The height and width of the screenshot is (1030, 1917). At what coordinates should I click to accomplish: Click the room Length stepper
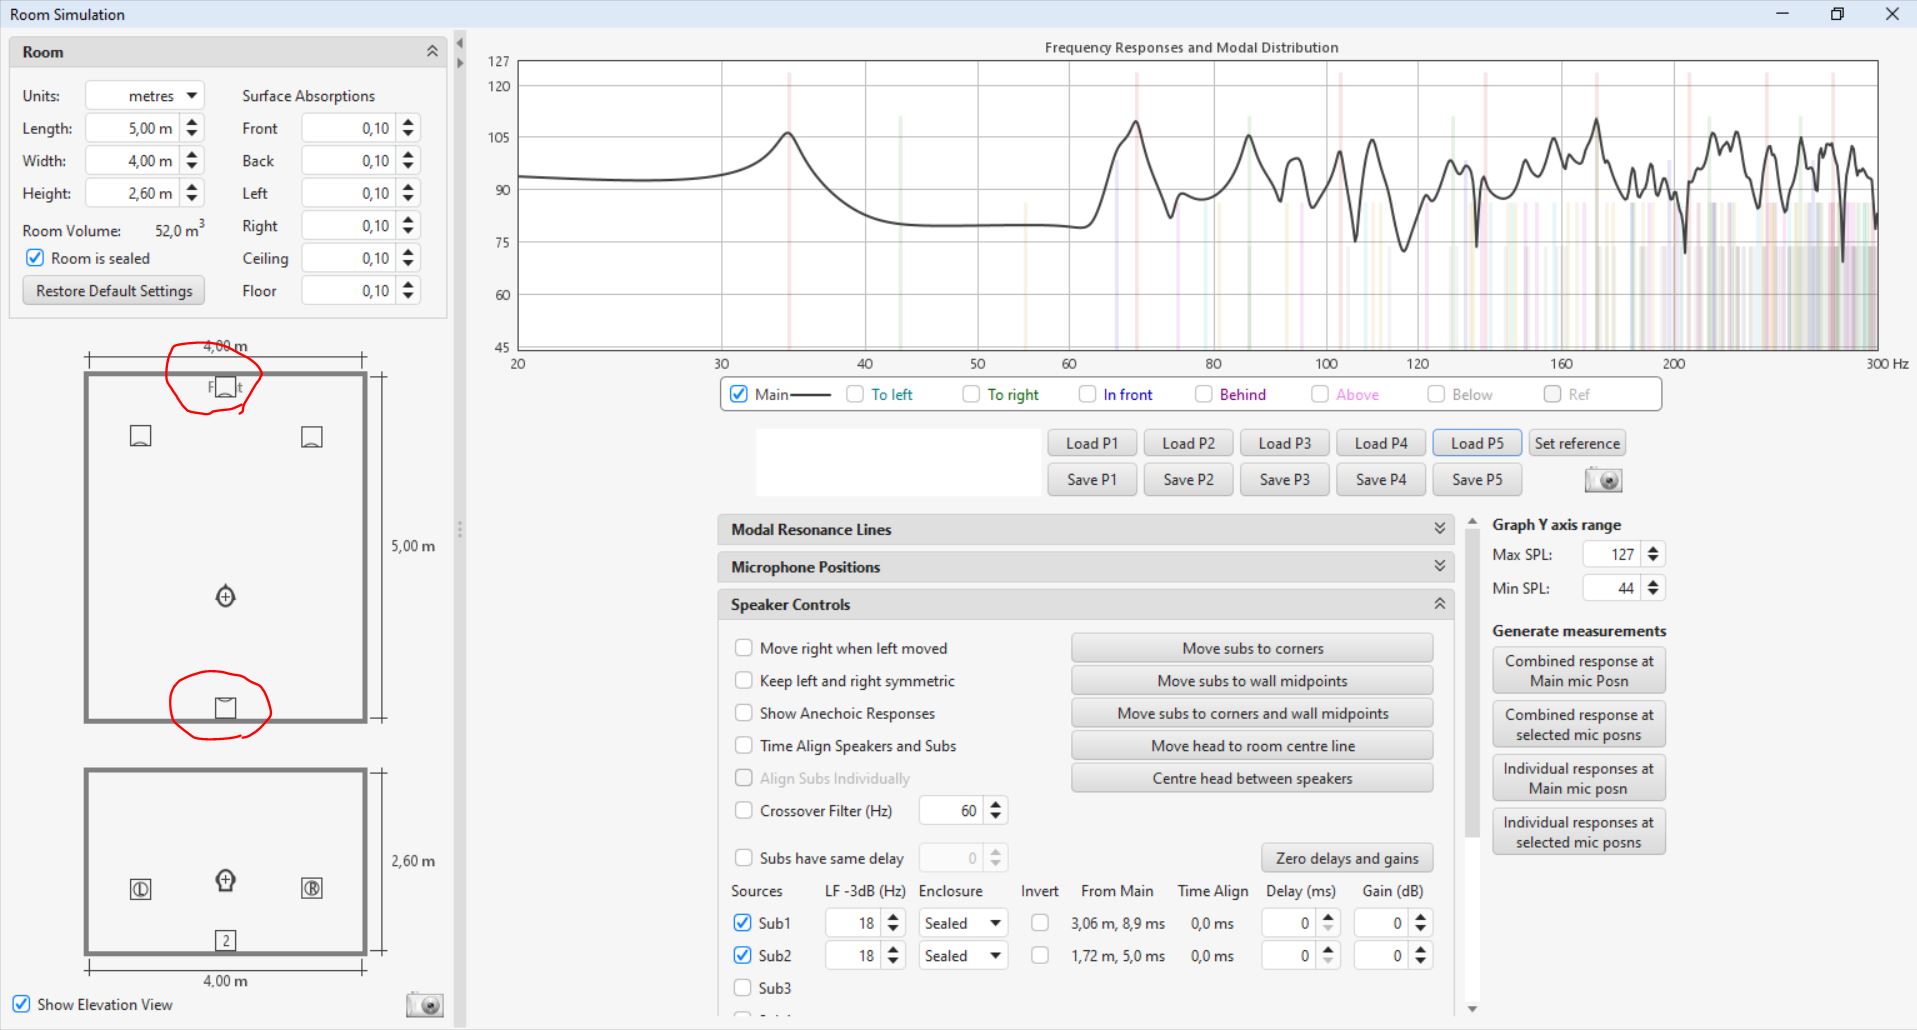pos(192,128)
